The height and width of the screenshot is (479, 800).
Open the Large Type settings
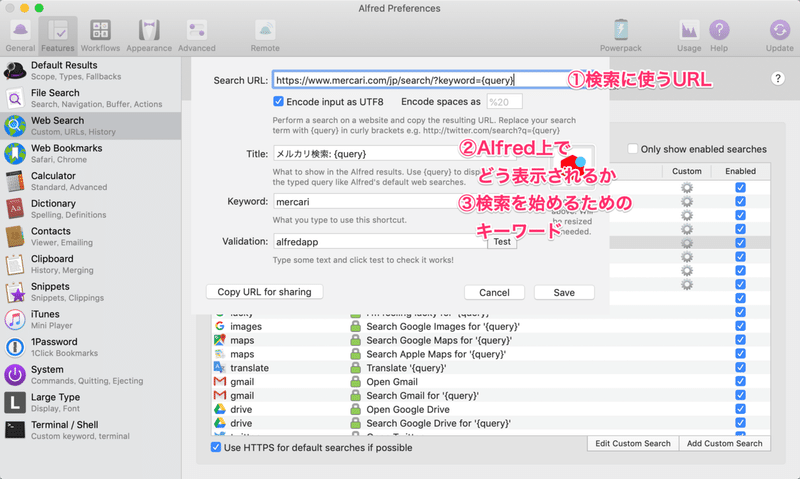[x=91, y=402]
